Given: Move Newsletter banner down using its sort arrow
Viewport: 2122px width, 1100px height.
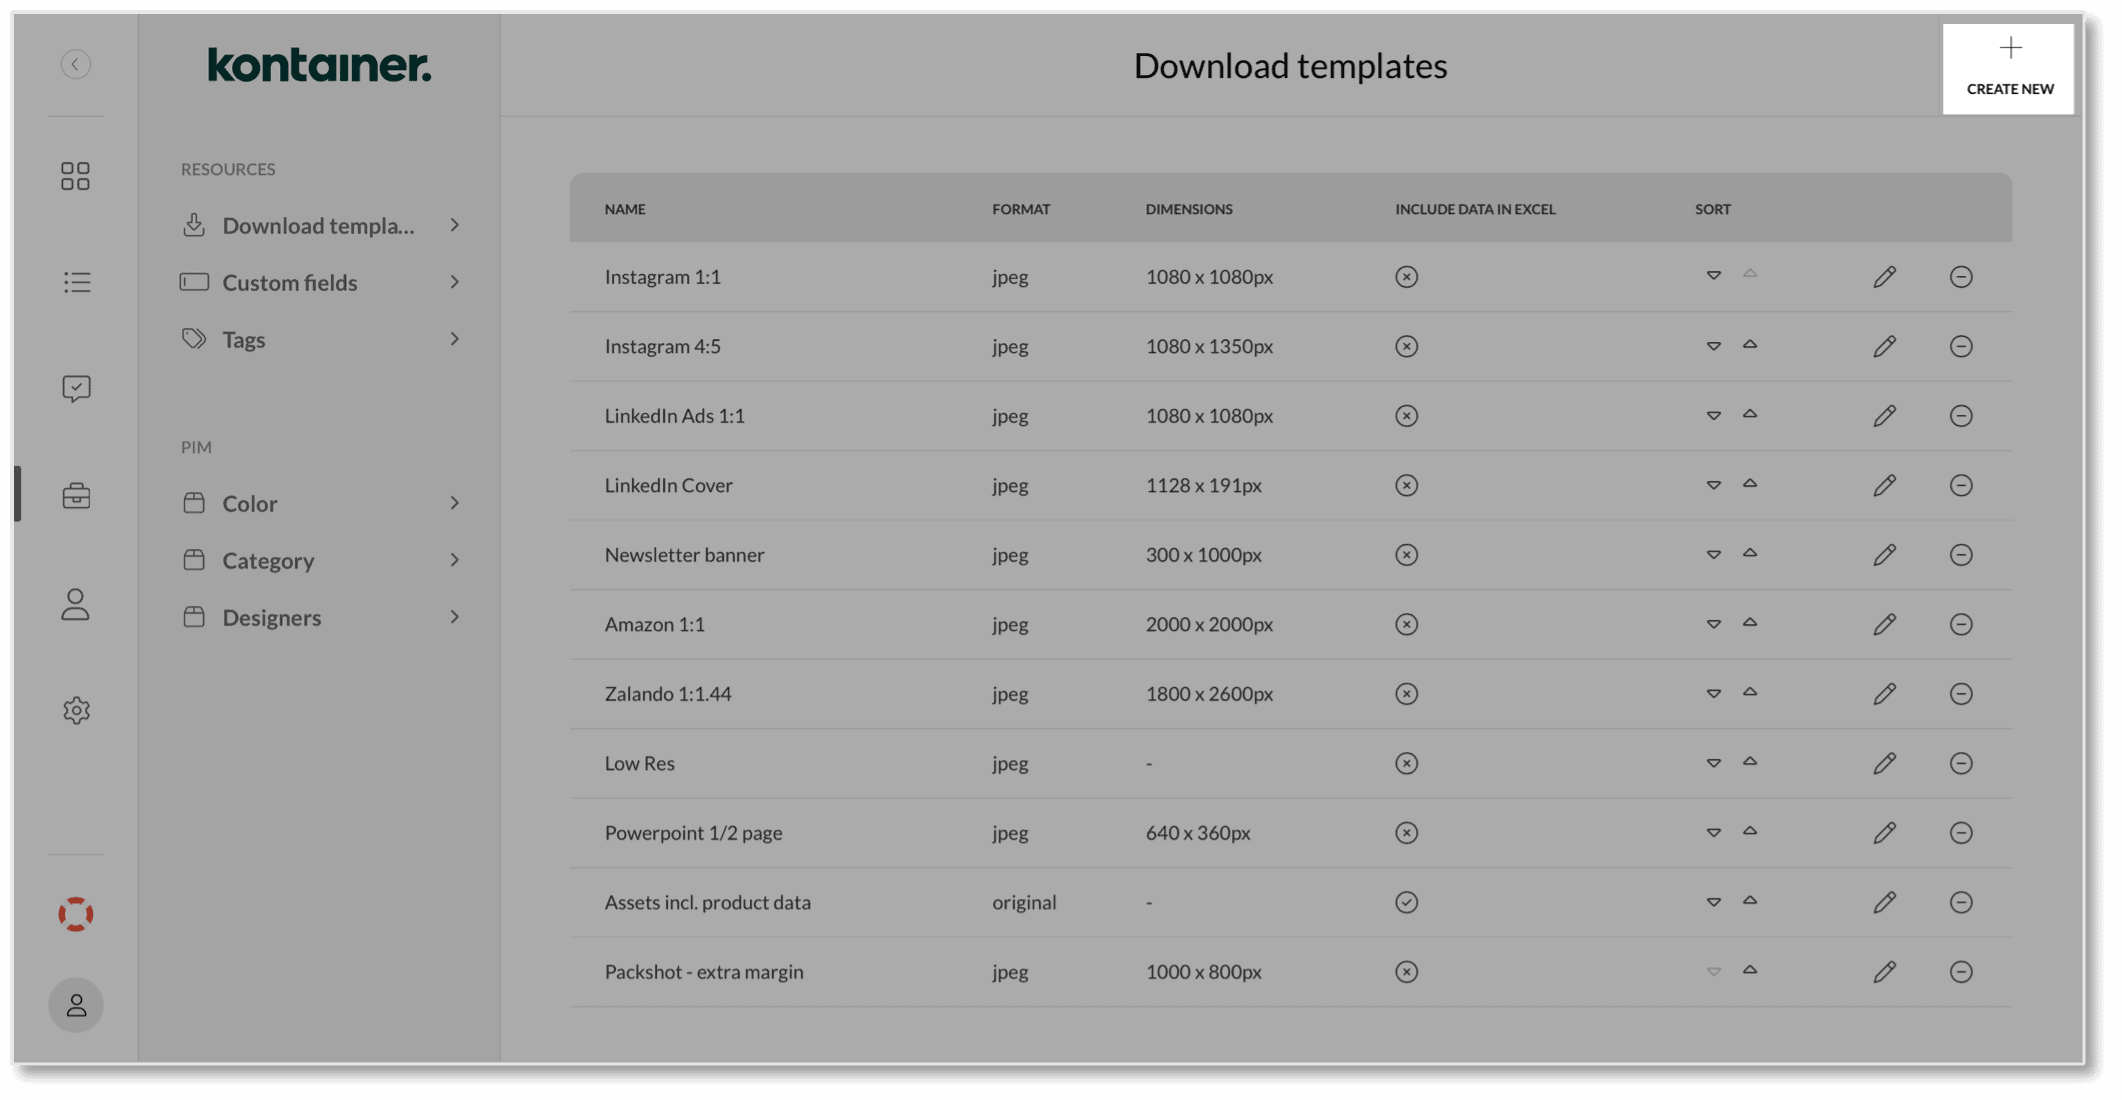Looking at the screenshot, I should pos(1714,554).
